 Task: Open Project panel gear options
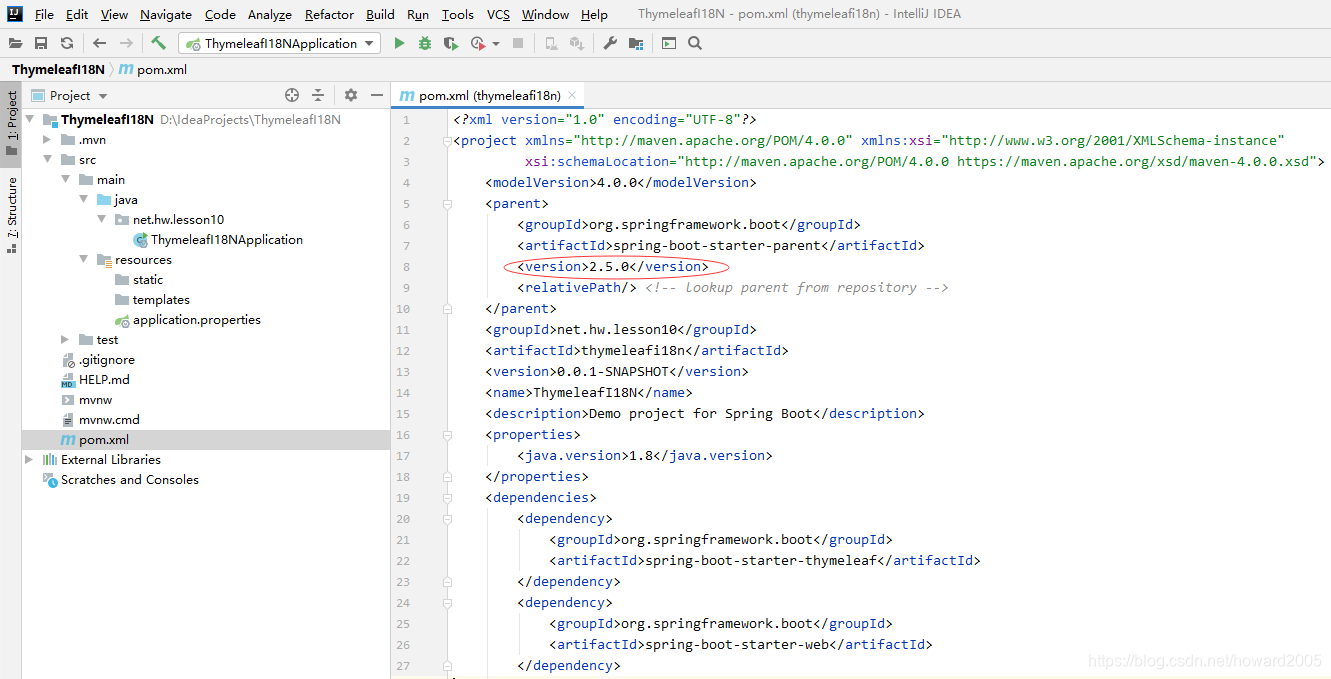coord(351,95)
